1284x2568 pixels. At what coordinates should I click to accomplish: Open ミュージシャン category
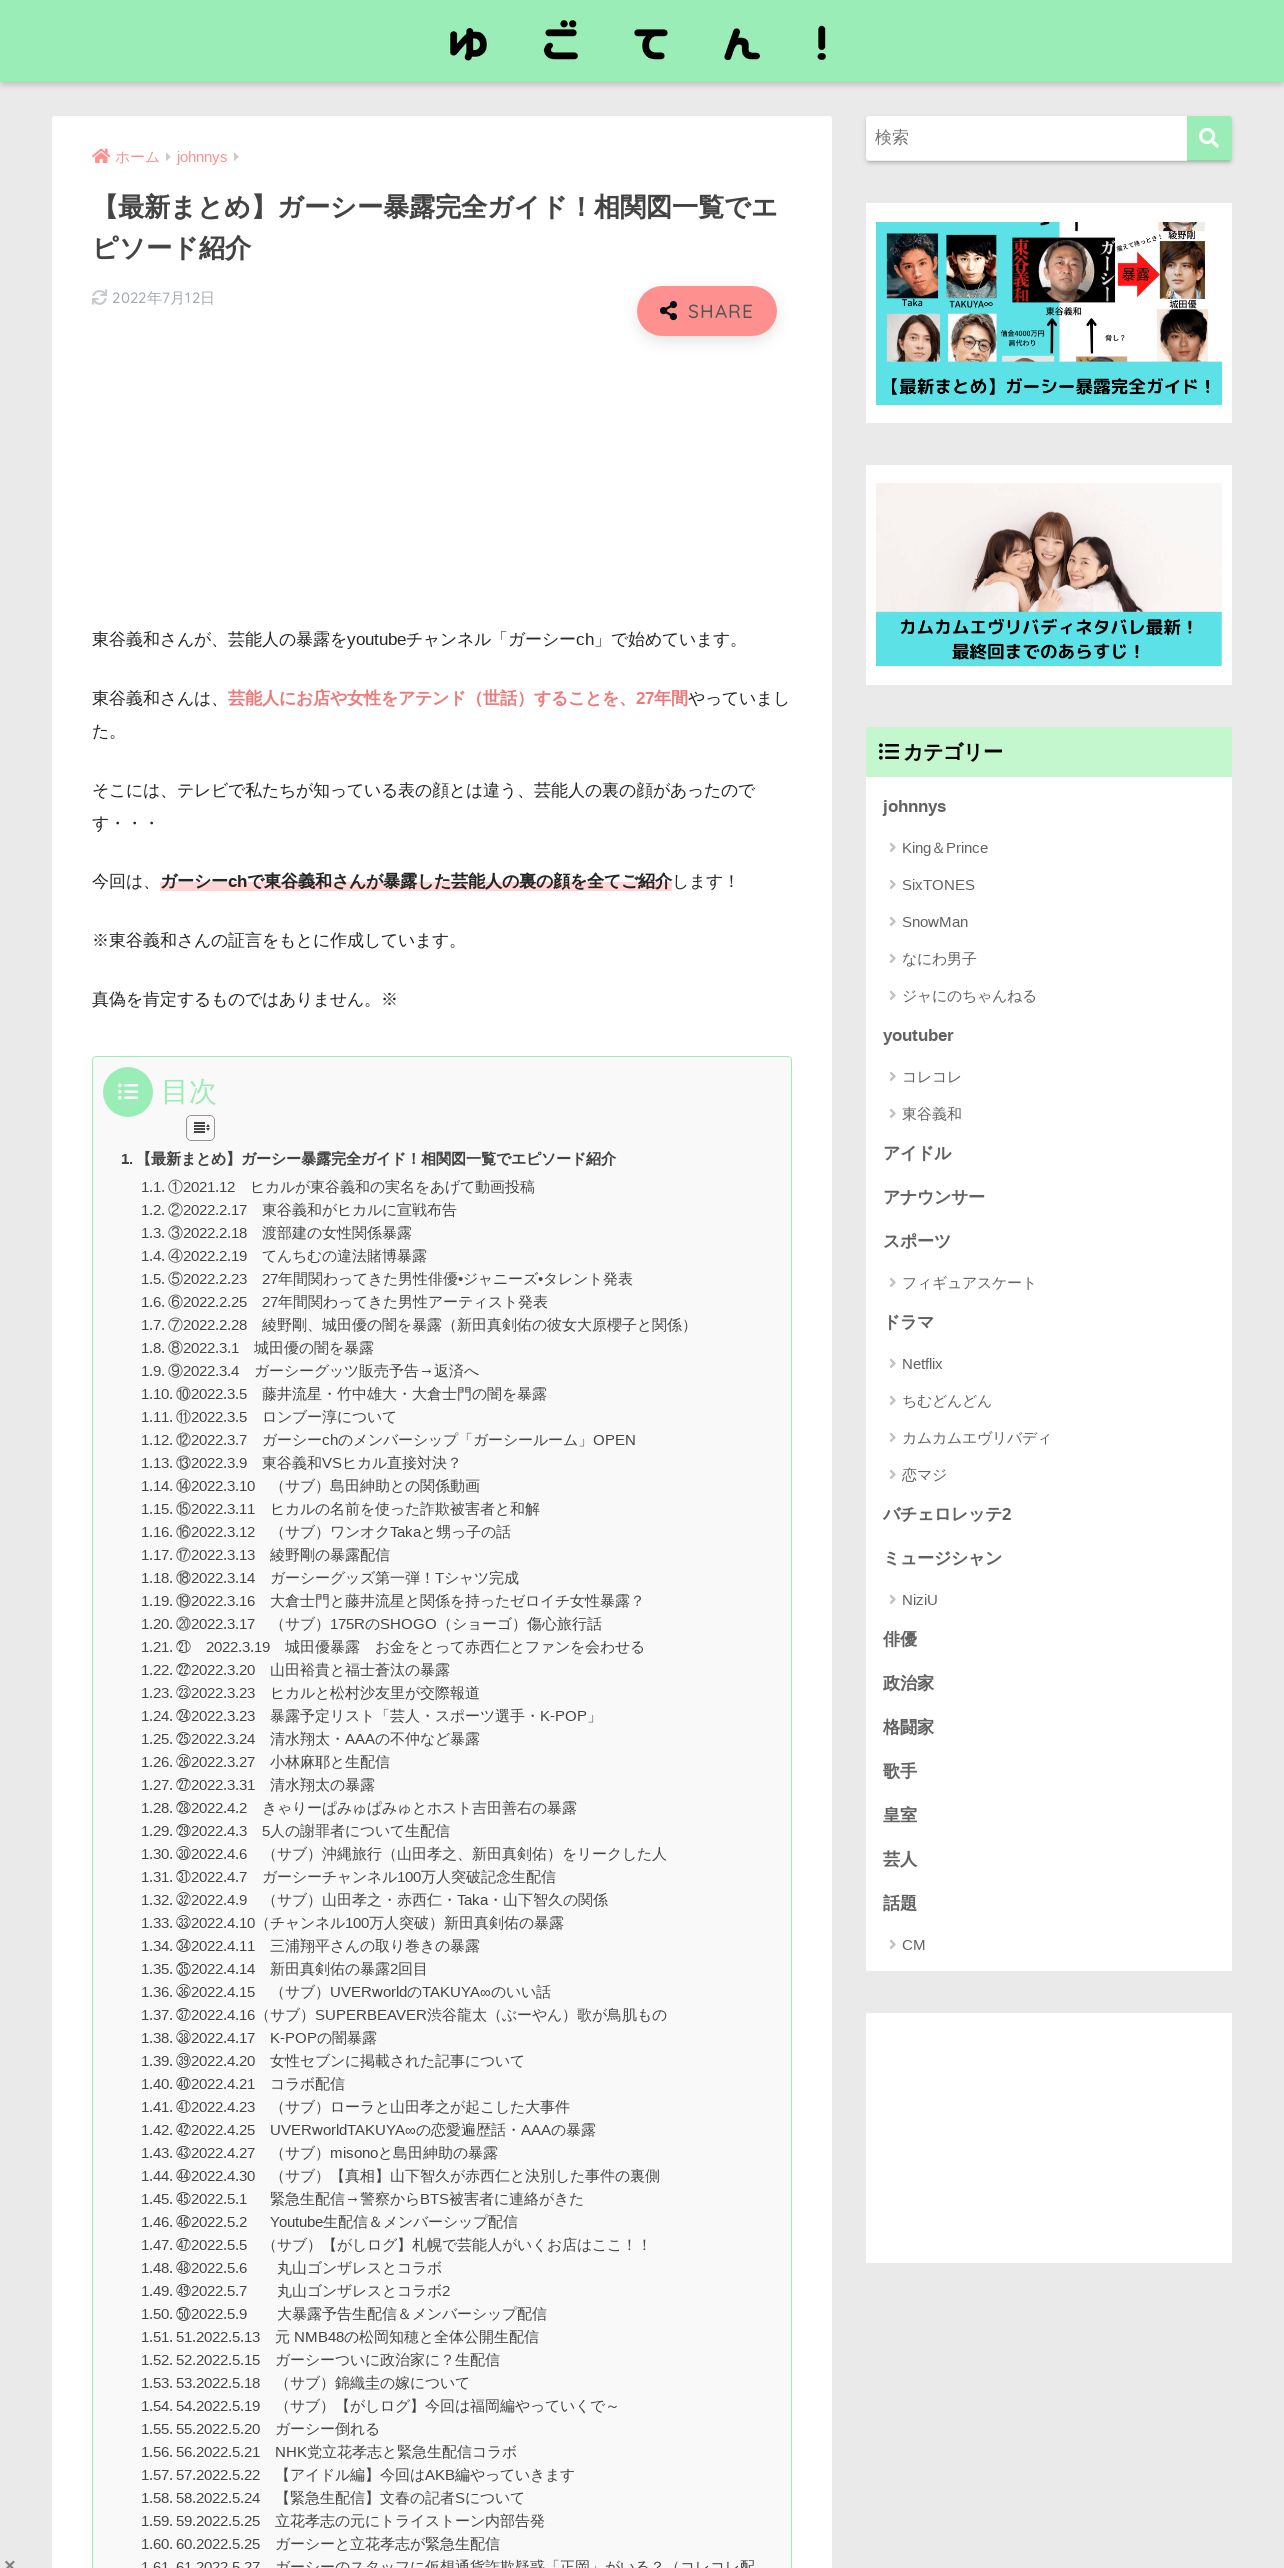[942, 1558]
